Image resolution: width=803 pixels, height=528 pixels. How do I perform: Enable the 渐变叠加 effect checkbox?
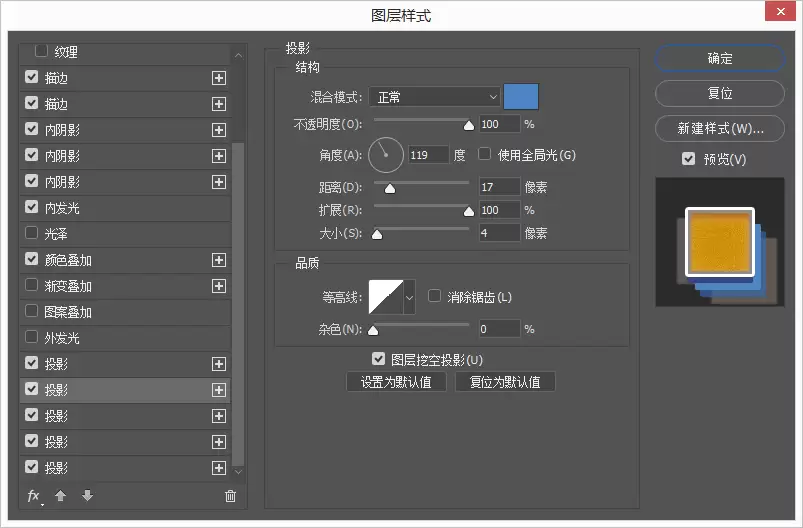31,285
